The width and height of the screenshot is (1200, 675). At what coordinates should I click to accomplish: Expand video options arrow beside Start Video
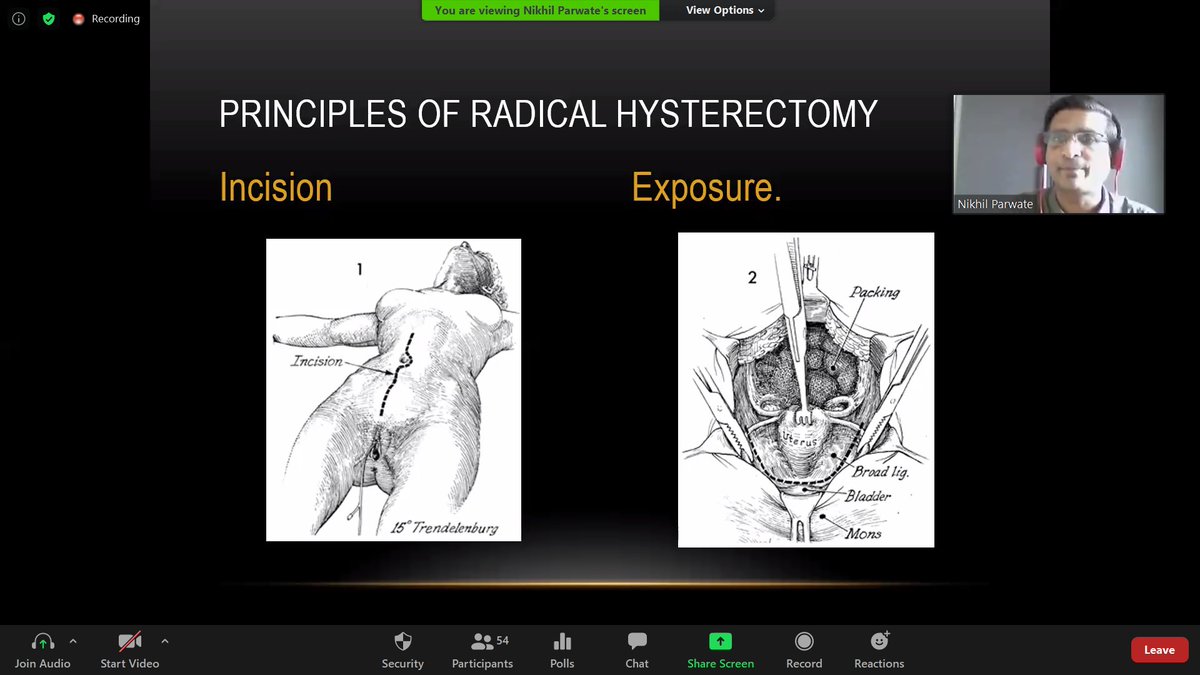coord(165,642)
